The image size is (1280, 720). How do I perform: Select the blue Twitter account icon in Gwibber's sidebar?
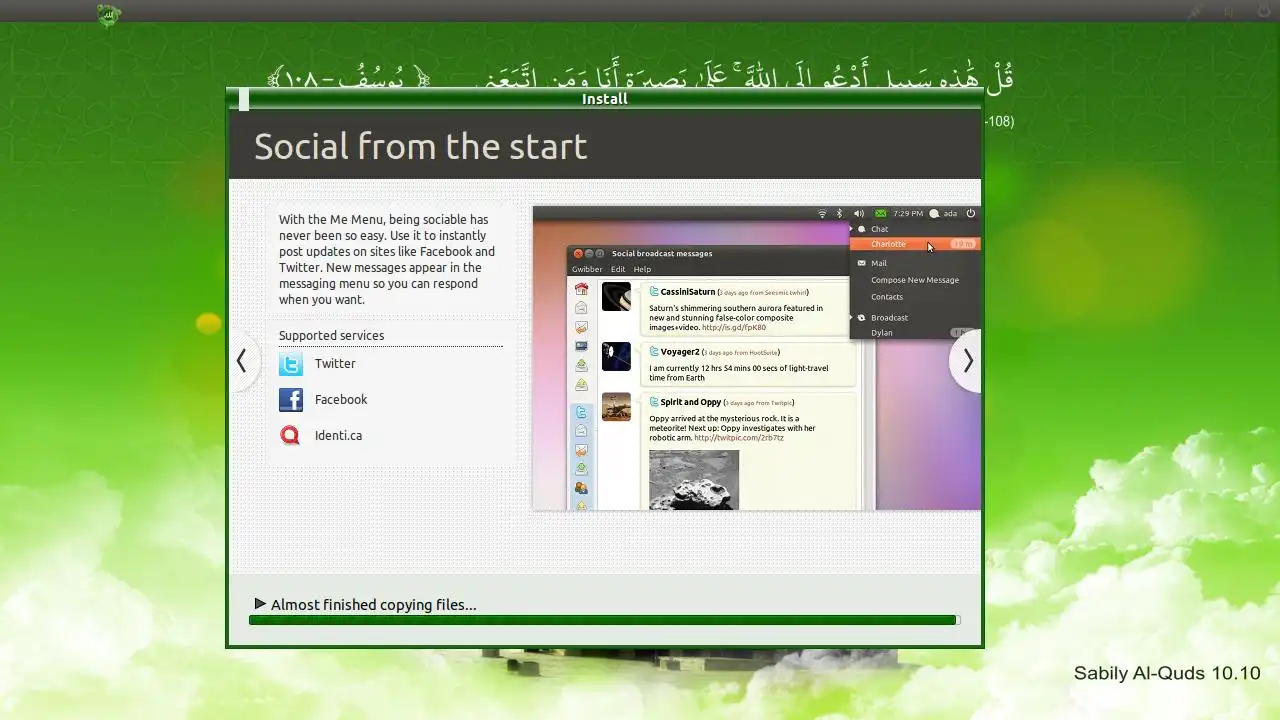coord(581,413)
